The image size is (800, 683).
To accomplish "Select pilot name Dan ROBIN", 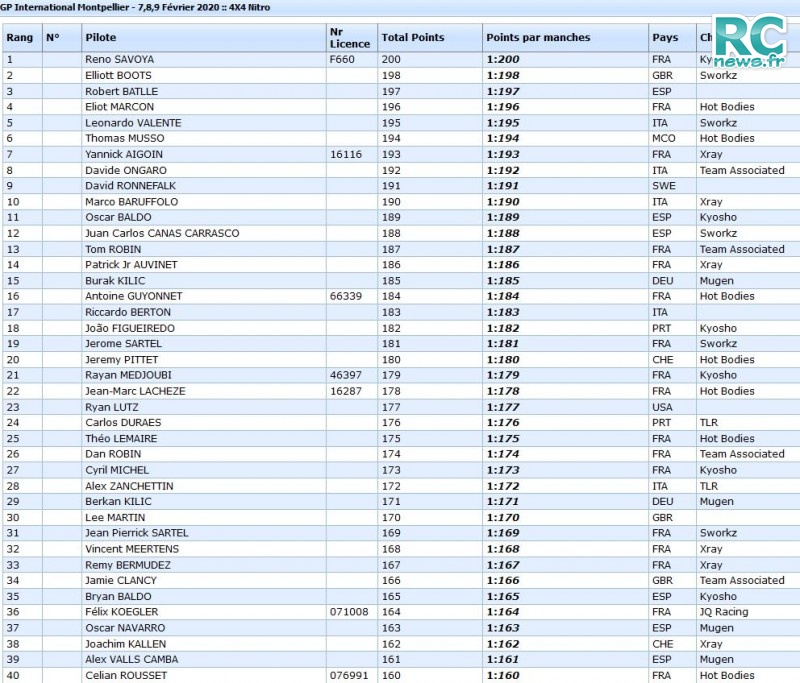I will pyautogui.click(x=113, y=454).
